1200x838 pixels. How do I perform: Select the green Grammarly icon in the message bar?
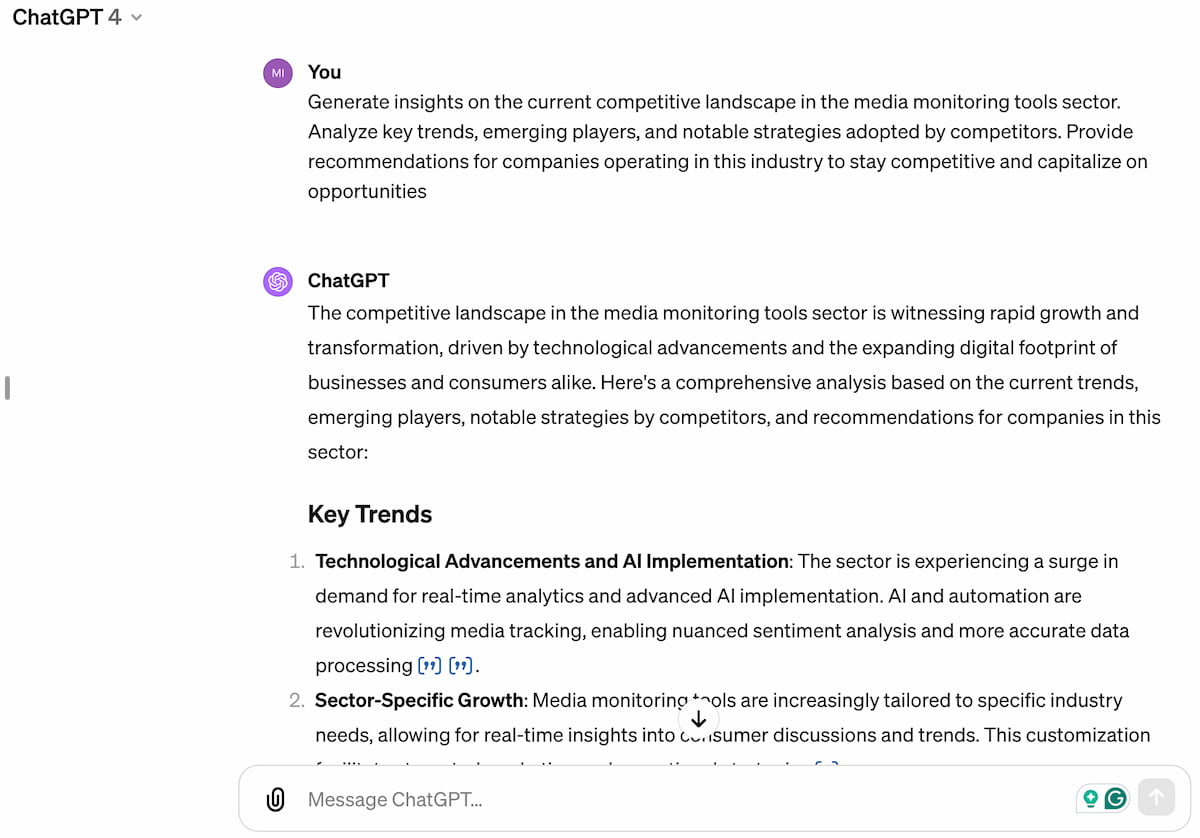(x=1116, y=798)
